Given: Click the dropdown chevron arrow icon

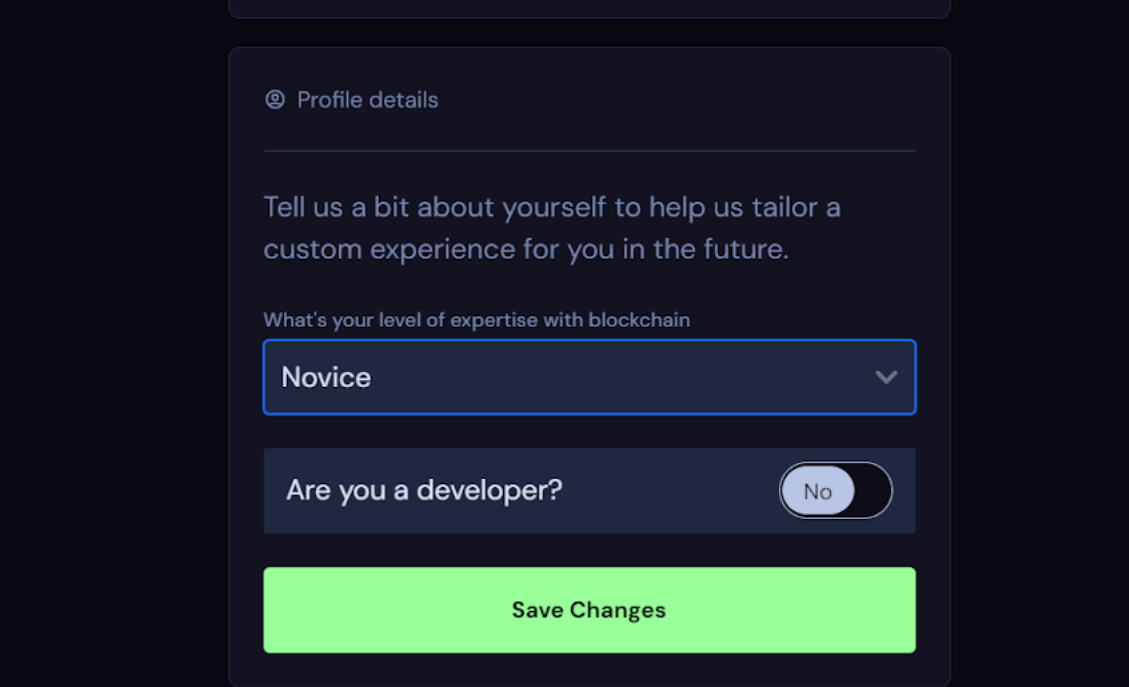Looking at the screenshot, I should tap(886, 377).
